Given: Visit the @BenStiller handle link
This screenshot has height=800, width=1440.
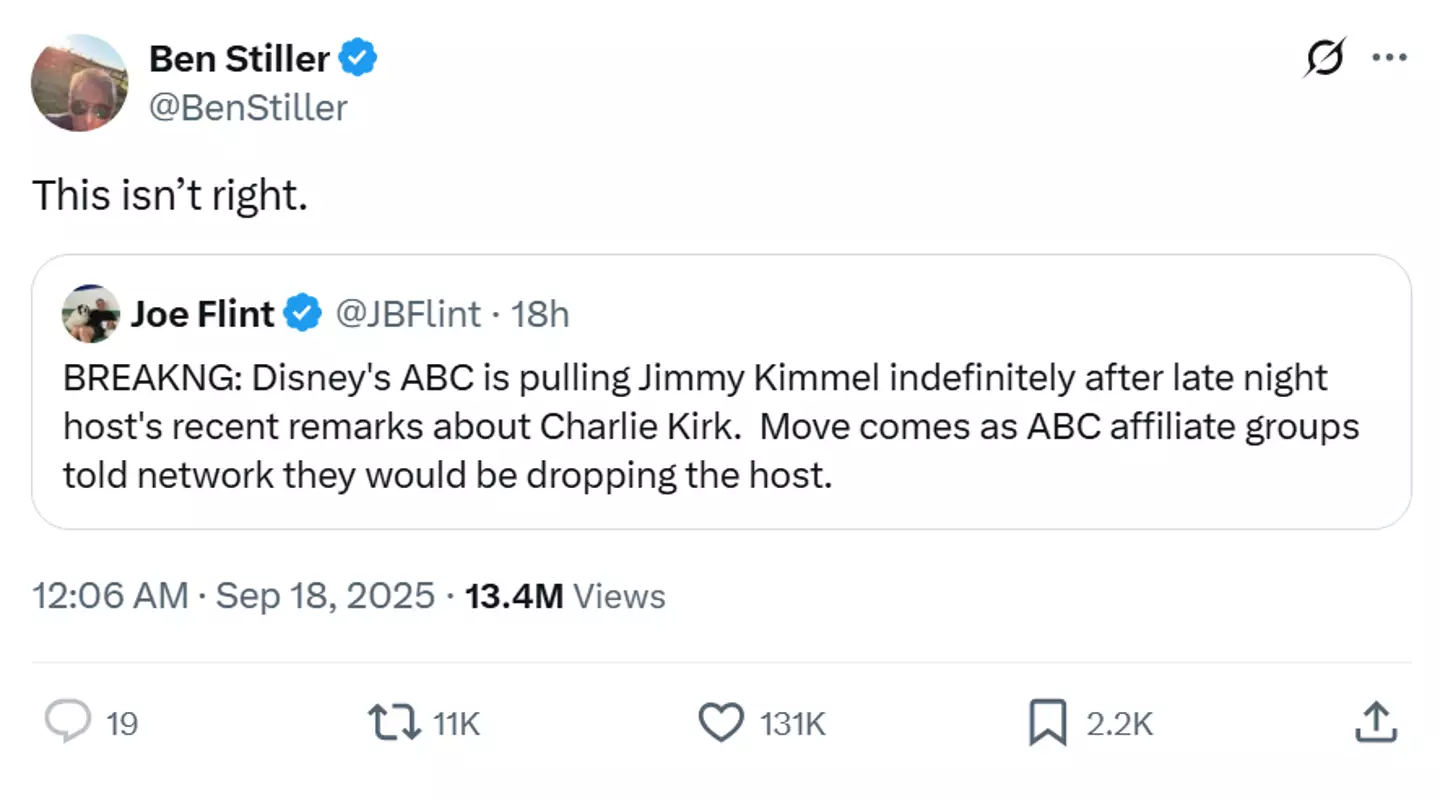Looking at the screenshot, I should click(248, 107).
